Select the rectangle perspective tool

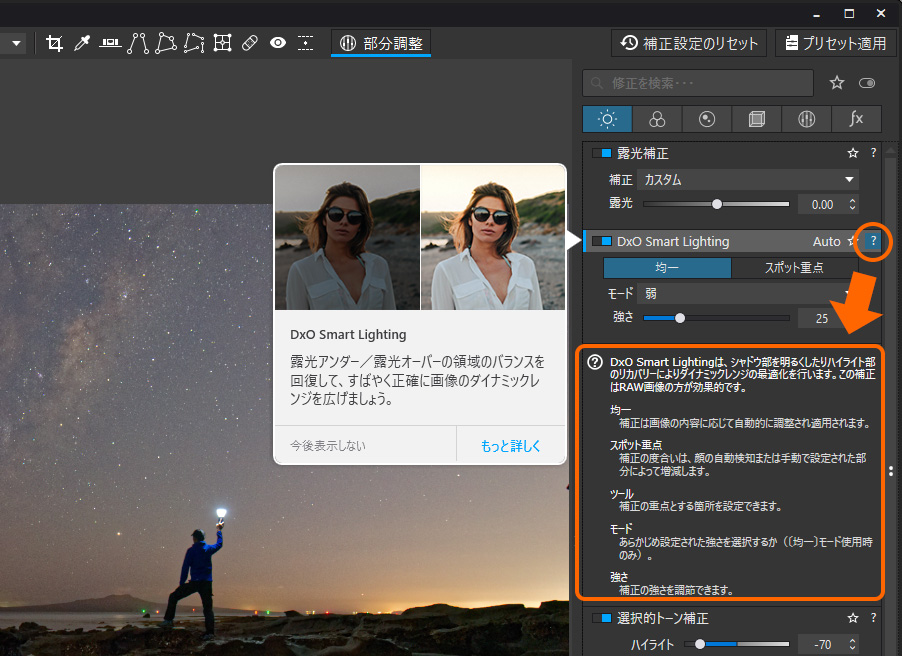pos(166,43)
